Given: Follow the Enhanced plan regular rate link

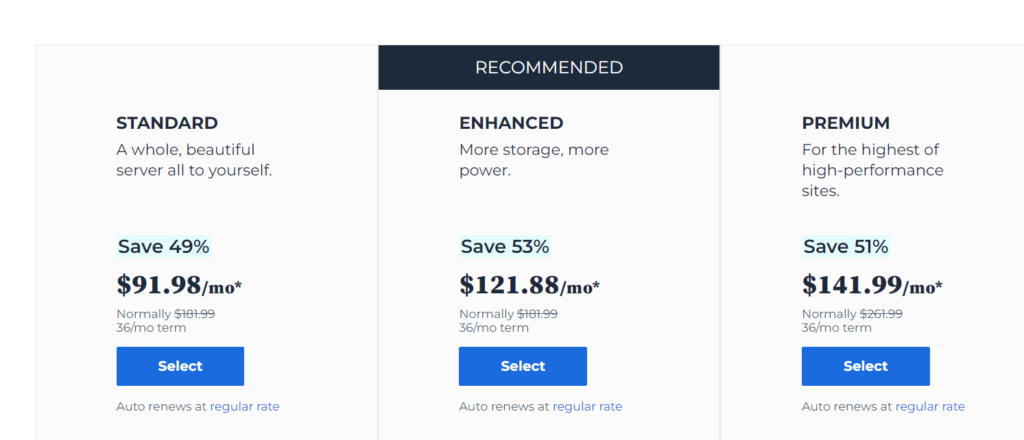Looking at the screenshot, I should point(587,406).
